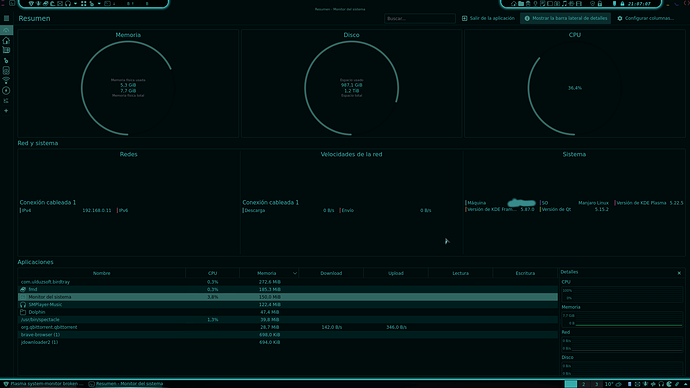Viewport: 690px width, 388px height.
Task: Switch to virtual desktop 3
Action: coord(596,384)
